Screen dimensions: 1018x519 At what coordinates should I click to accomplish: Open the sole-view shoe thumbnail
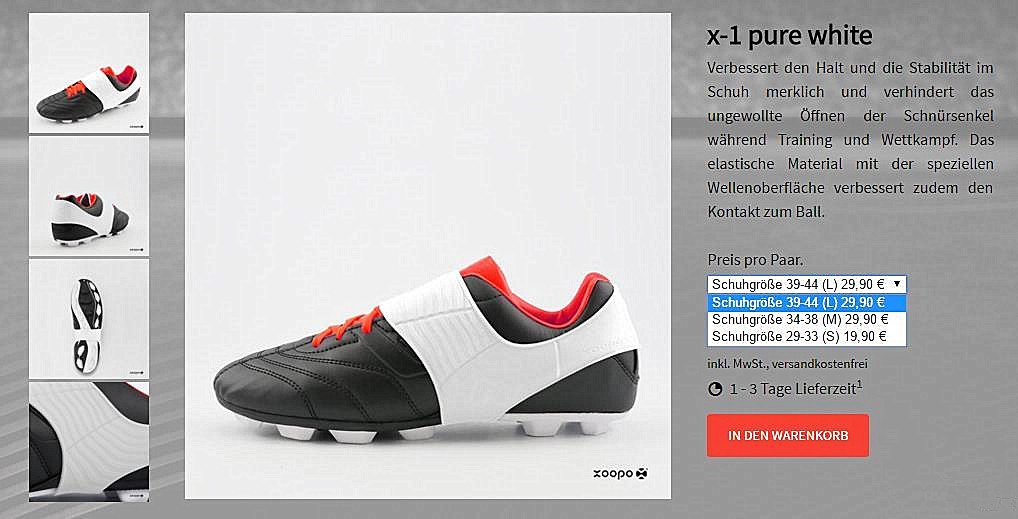coord(89,318)
